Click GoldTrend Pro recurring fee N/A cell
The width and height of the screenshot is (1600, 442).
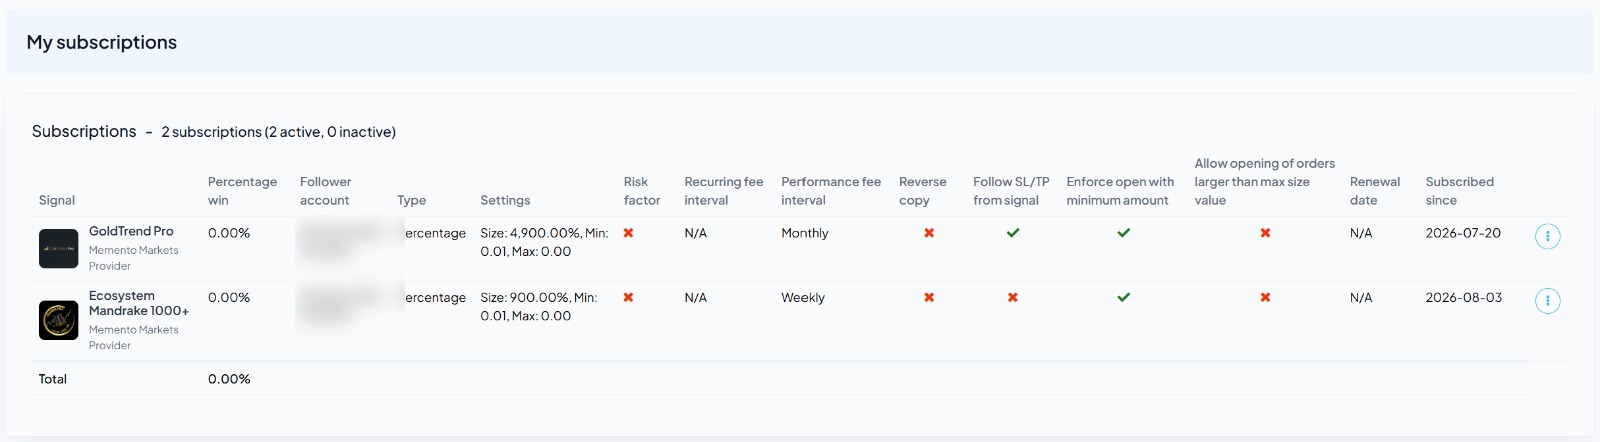point(696,233)
